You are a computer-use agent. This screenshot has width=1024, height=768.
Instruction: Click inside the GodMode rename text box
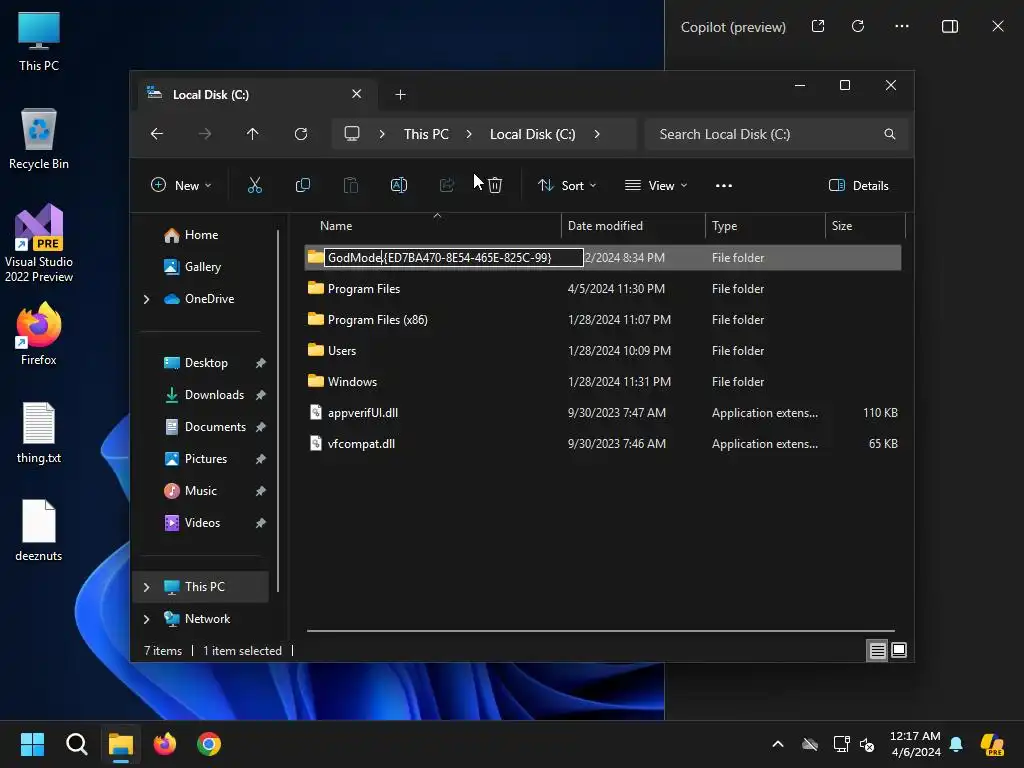click(454, 258)
